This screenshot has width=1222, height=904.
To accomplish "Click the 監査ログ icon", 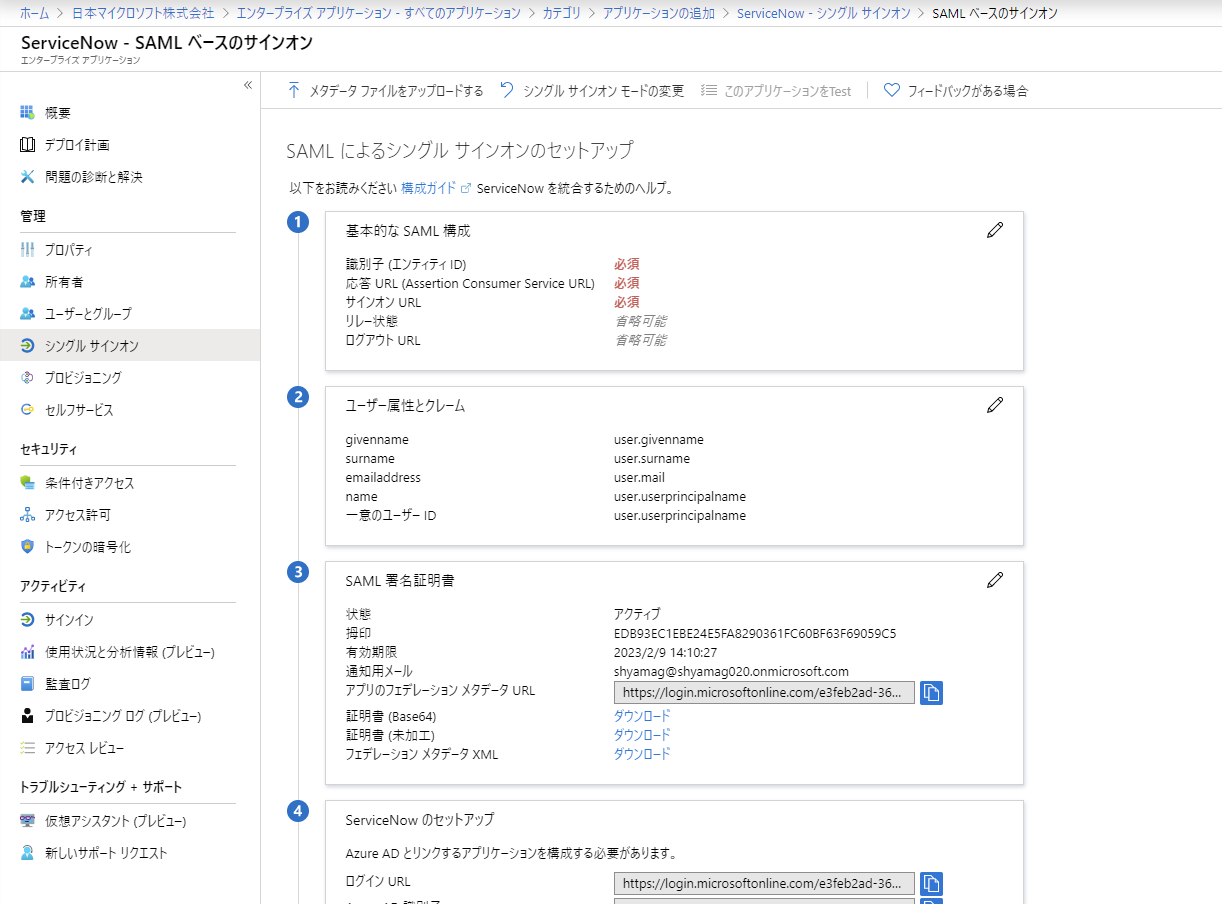I will 28,684.
